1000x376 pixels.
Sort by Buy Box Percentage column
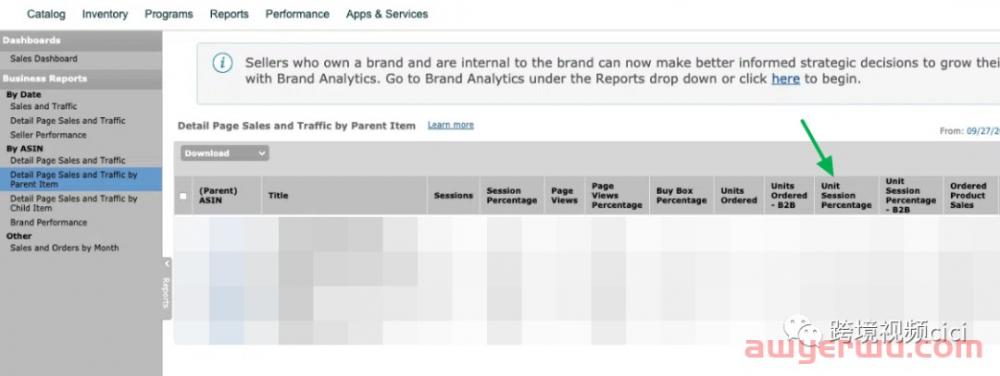point(681,196)
